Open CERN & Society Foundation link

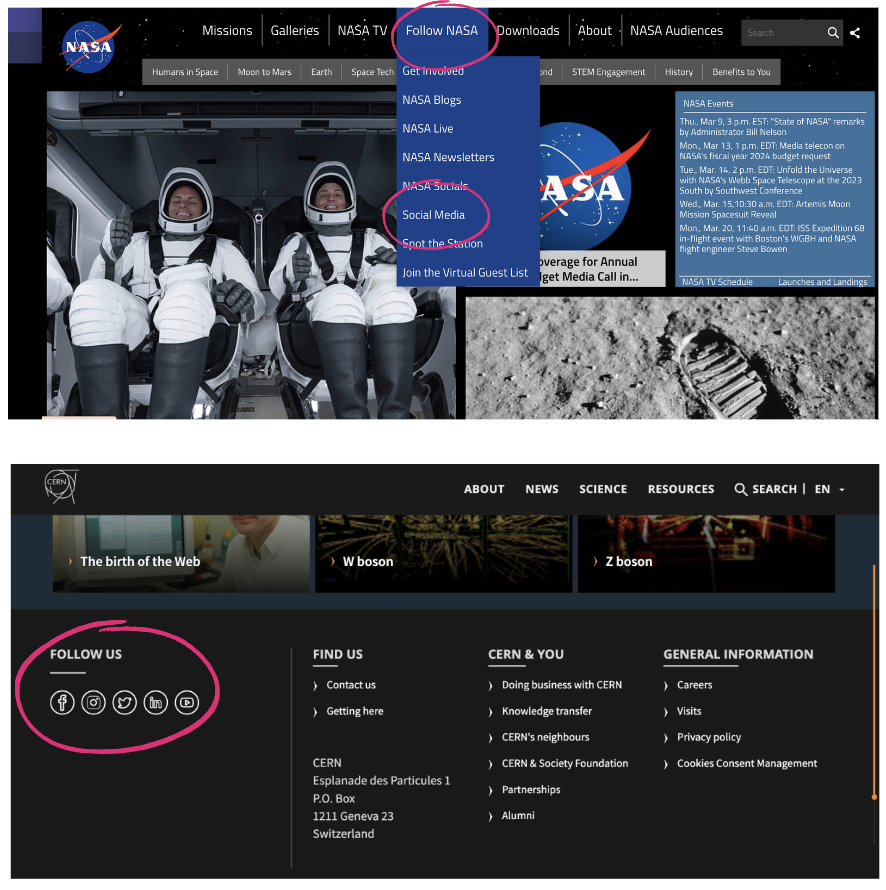click(x=565, y=763)
